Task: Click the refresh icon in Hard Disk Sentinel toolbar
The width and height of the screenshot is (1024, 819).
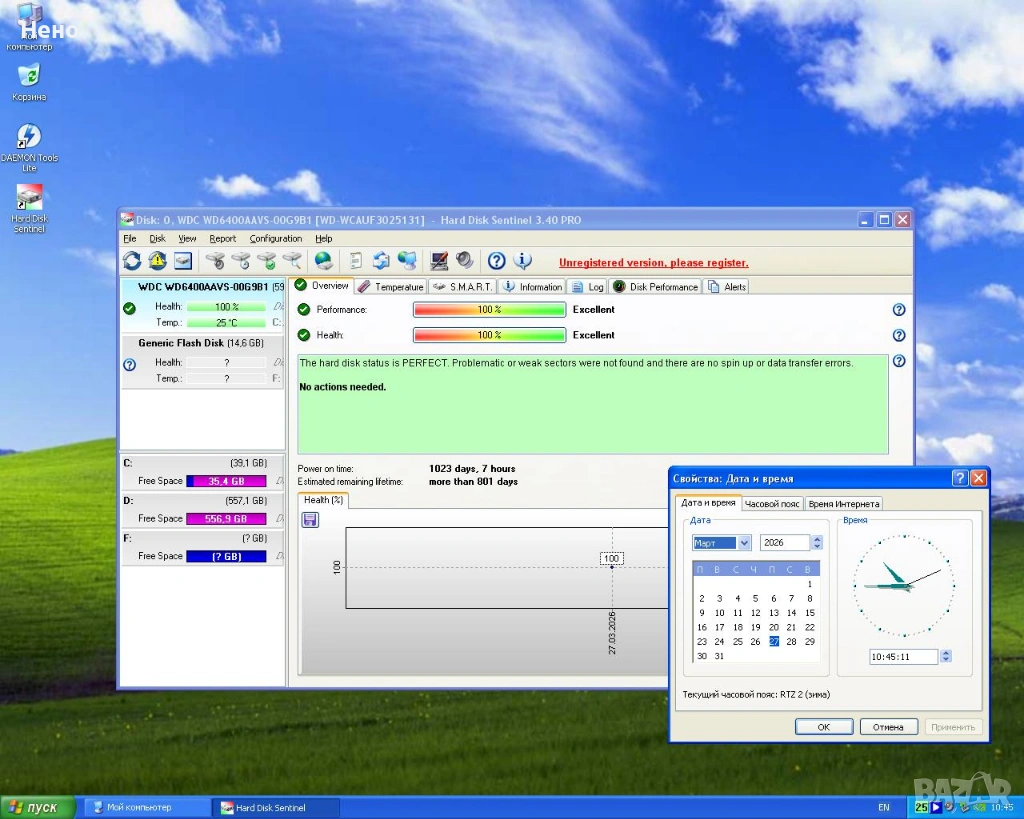Action: pyautogui.click(x=132, y=261)
